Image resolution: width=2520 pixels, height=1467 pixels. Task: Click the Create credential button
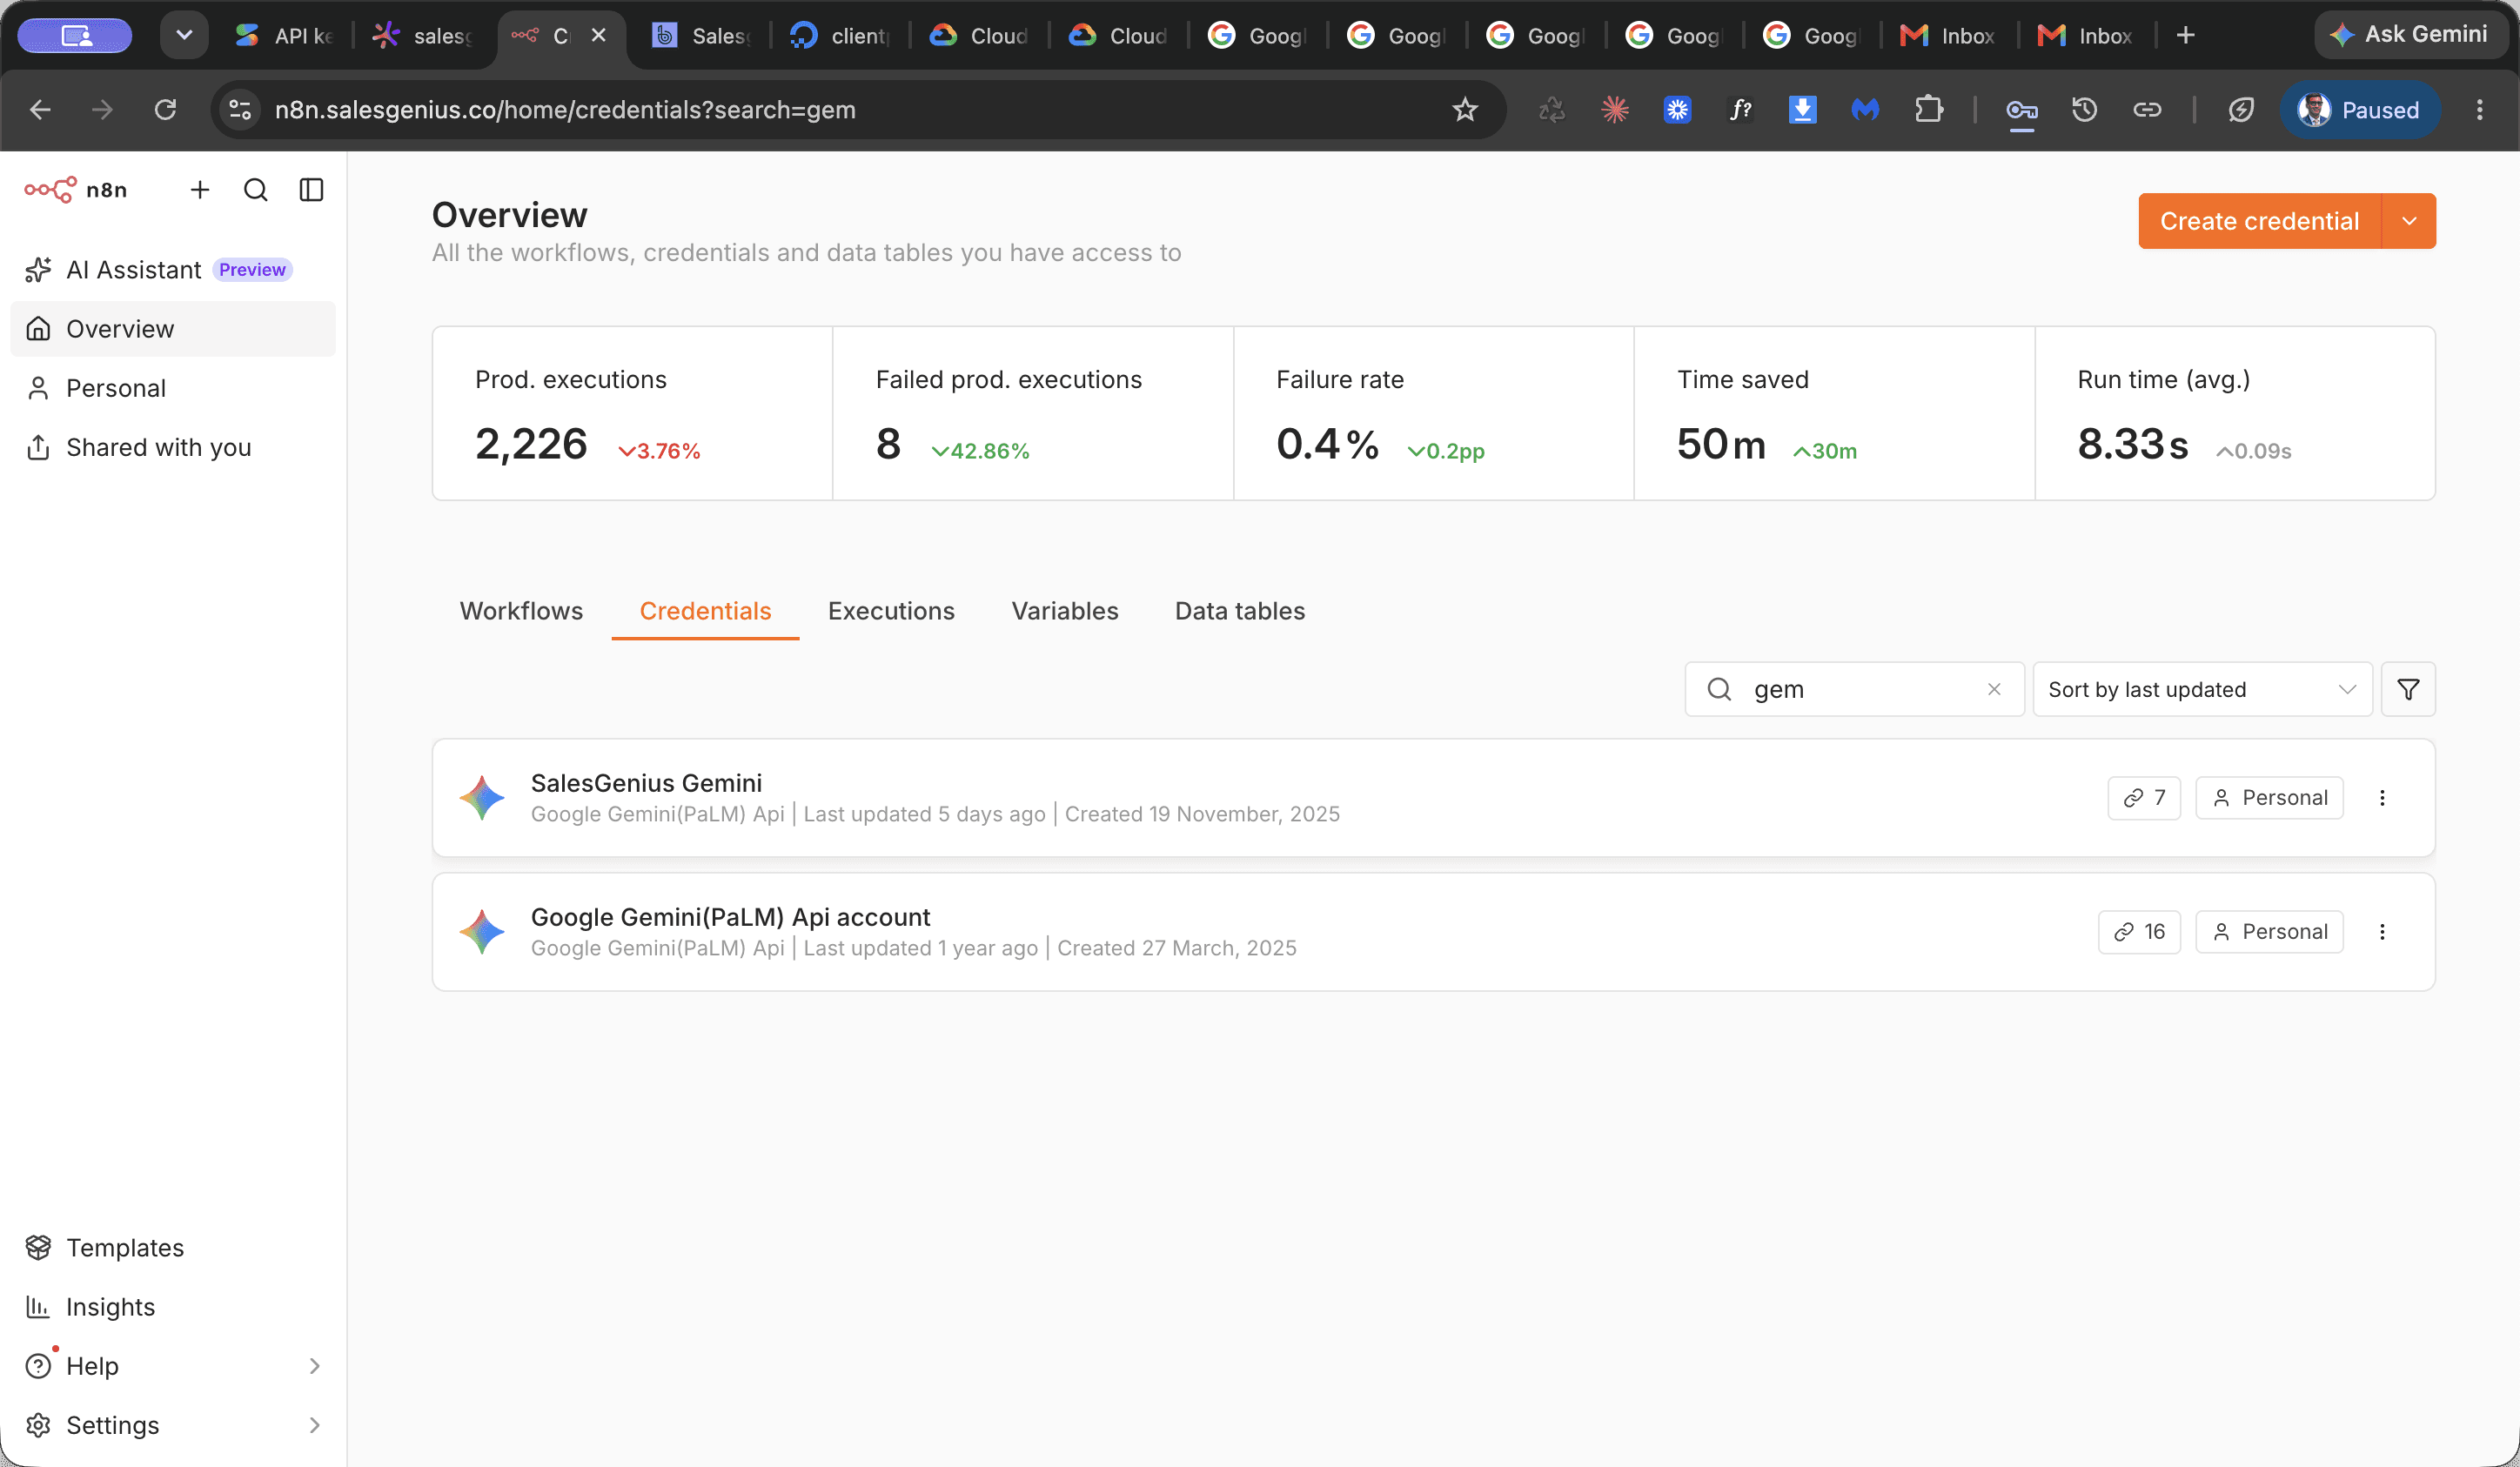(2259, 221)
